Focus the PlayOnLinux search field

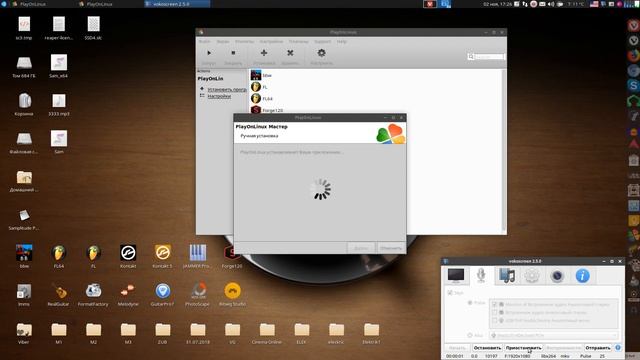point(486,56)
